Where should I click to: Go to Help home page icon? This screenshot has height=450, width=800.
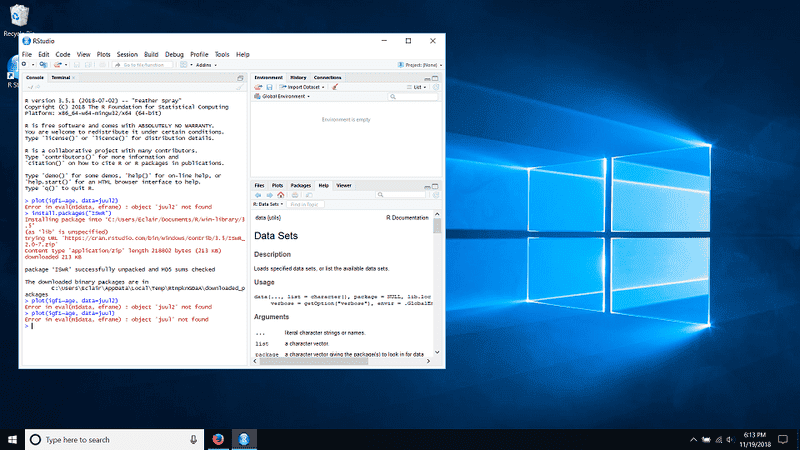[279, 195]
